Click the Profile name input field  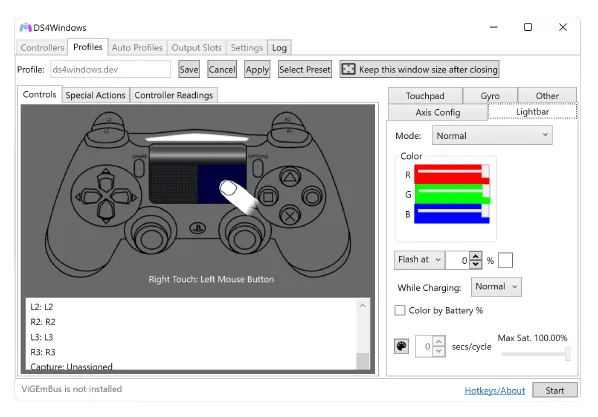click(x=111, y=69)
